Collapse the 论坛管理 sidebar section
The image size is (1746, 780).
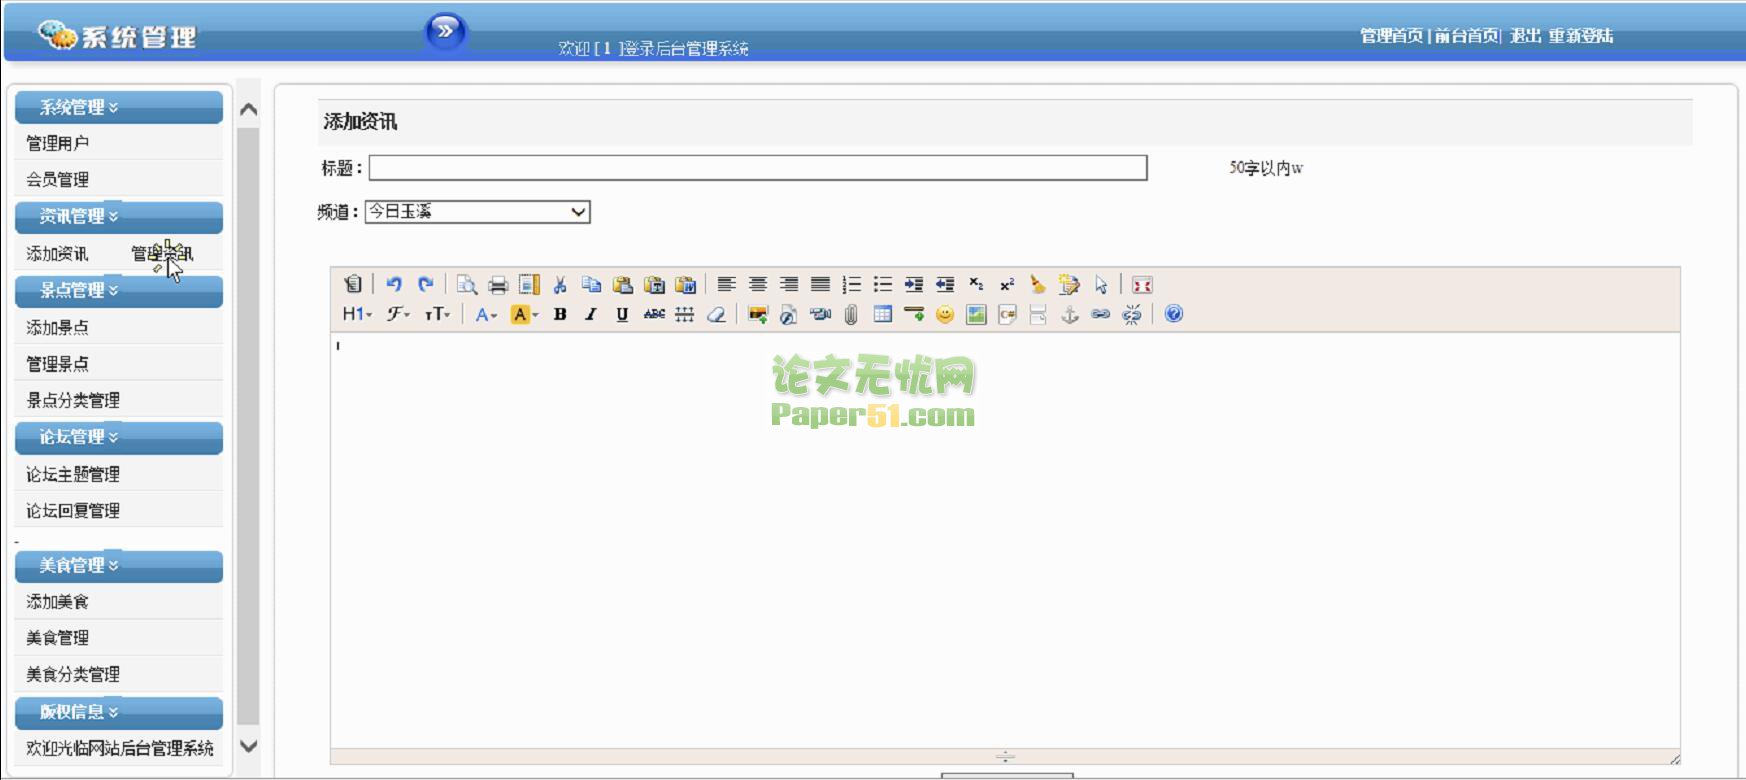[119, 437]
